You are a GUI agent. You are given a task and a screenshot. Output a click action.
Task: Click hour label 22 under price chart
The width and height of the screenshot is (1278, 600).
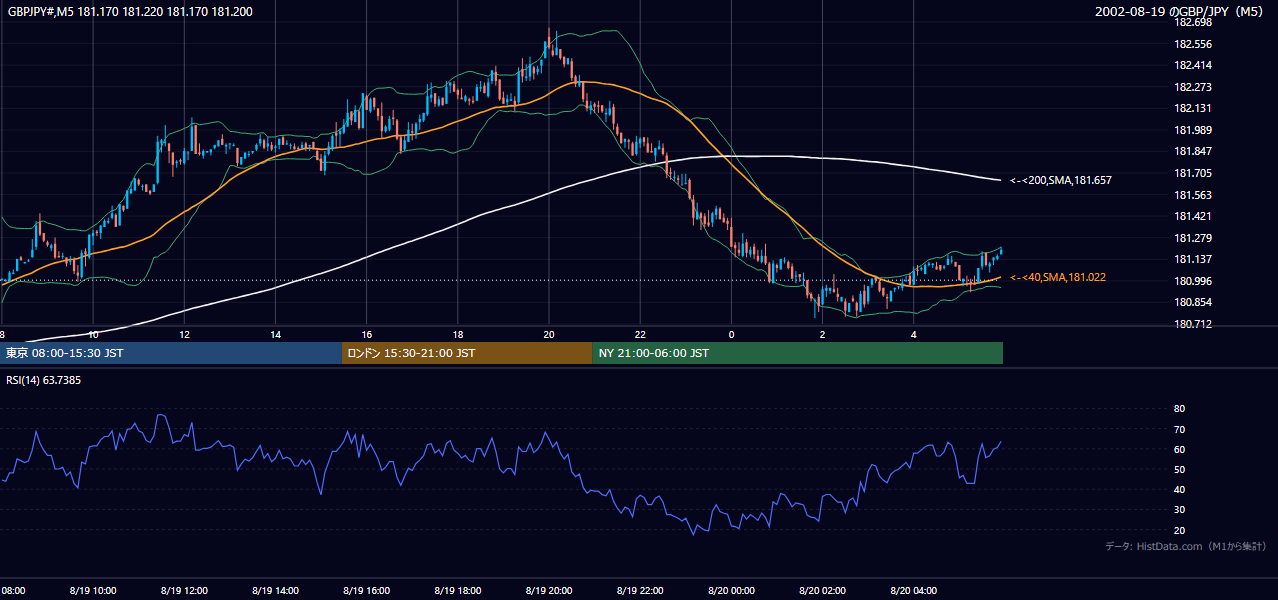point(640,334)
